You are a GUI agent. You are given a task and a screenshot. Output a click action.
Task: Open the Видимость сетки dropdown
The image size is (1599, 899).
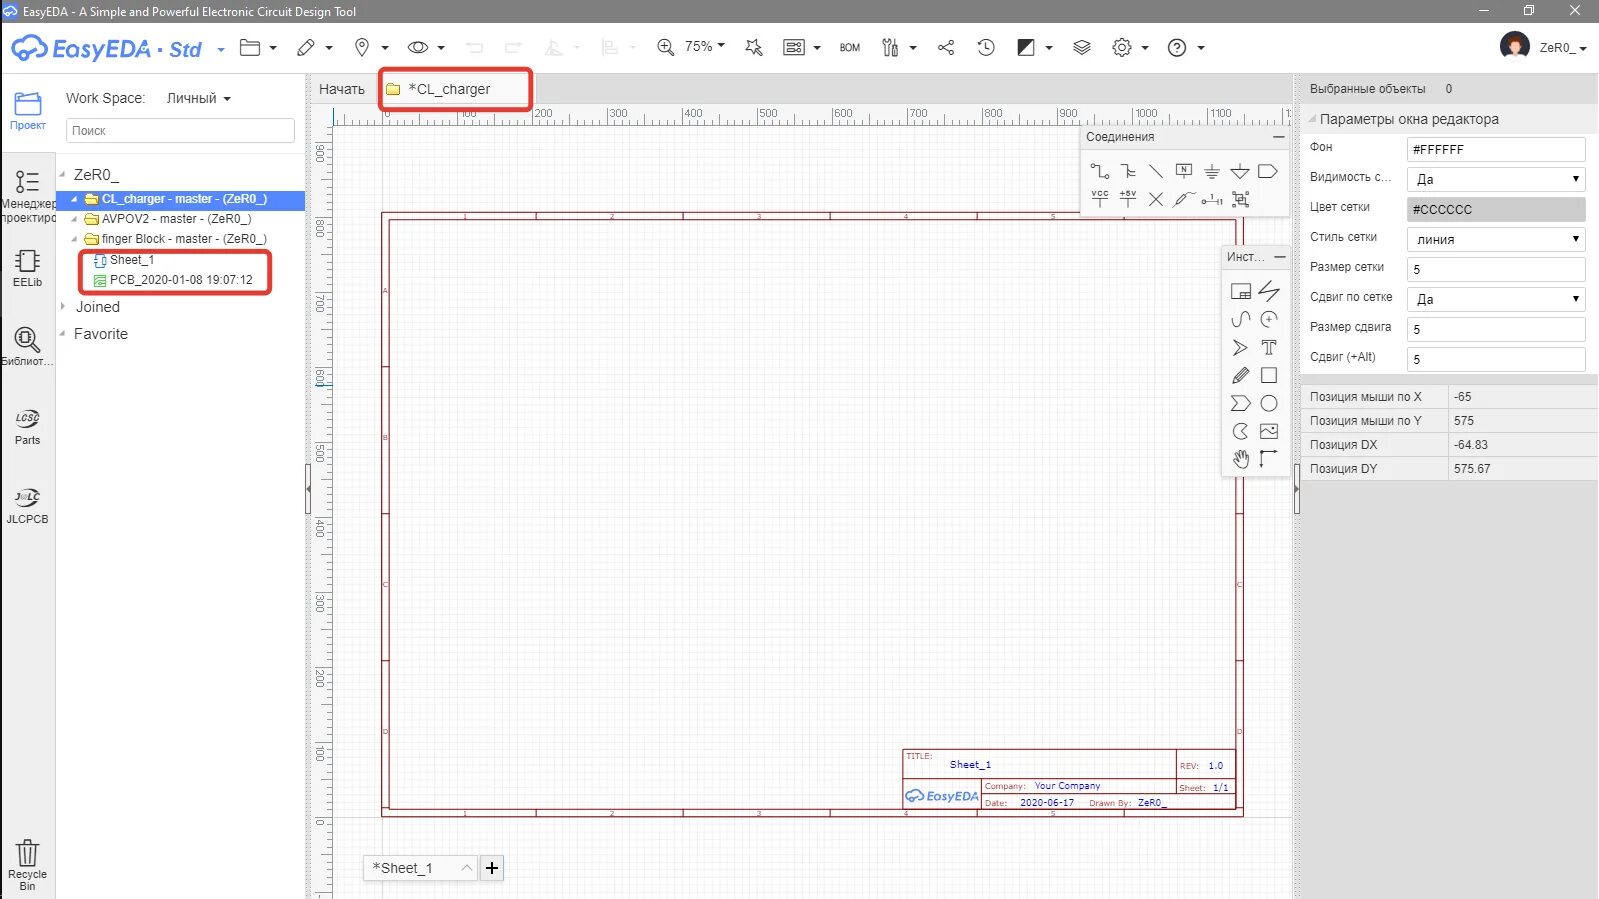pos(1496,179)
